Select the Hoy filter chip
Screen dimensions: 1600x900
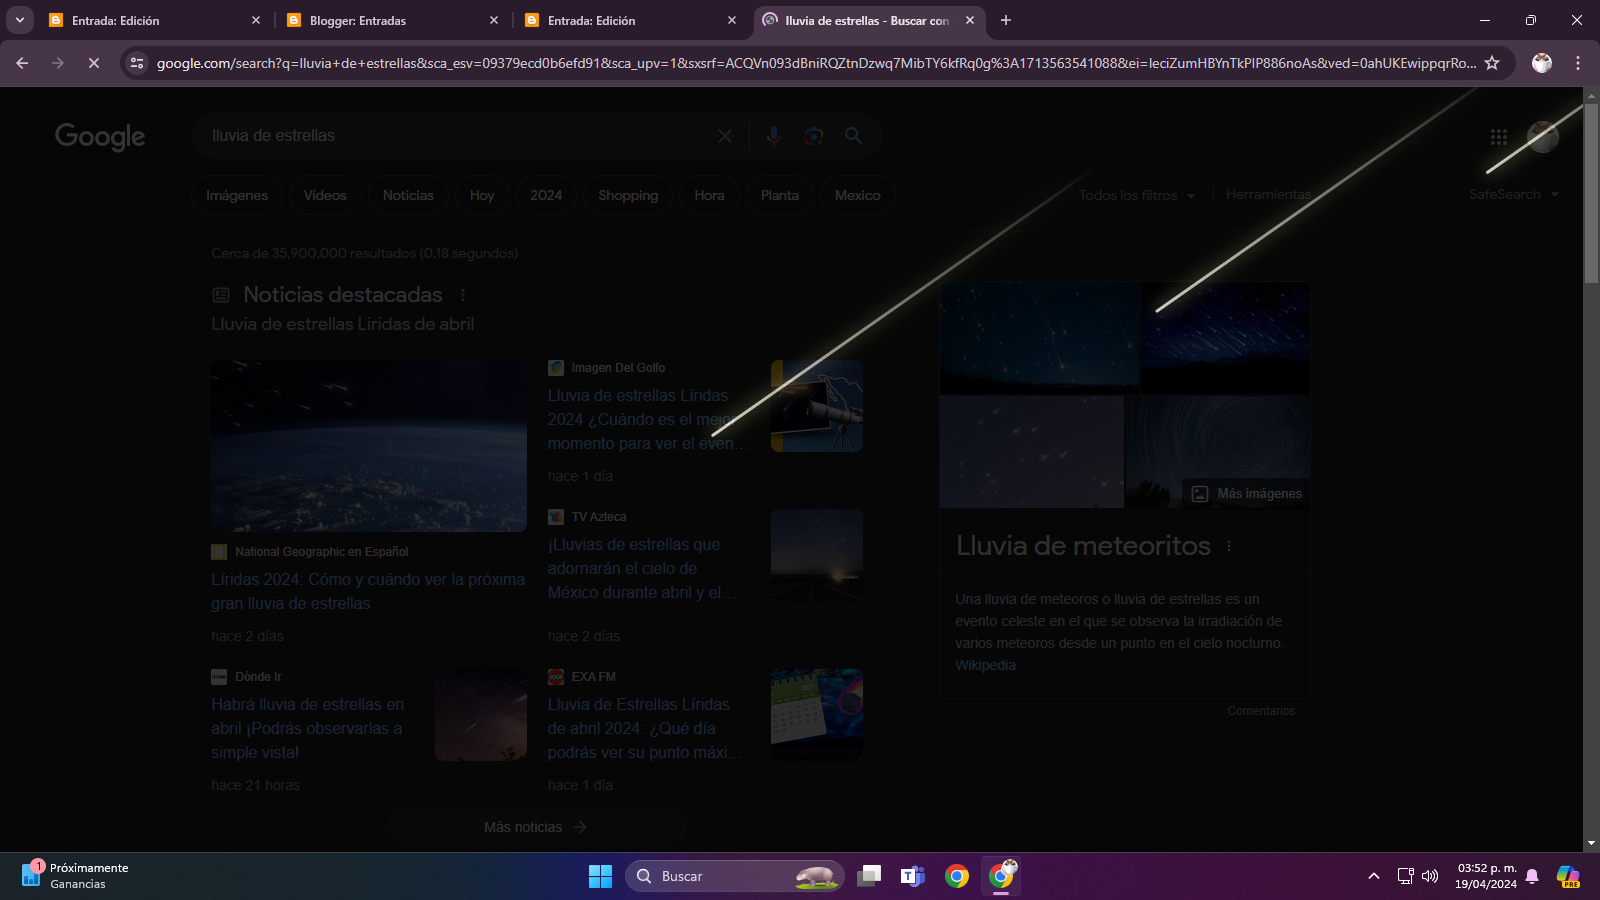(x=482, y=195)
